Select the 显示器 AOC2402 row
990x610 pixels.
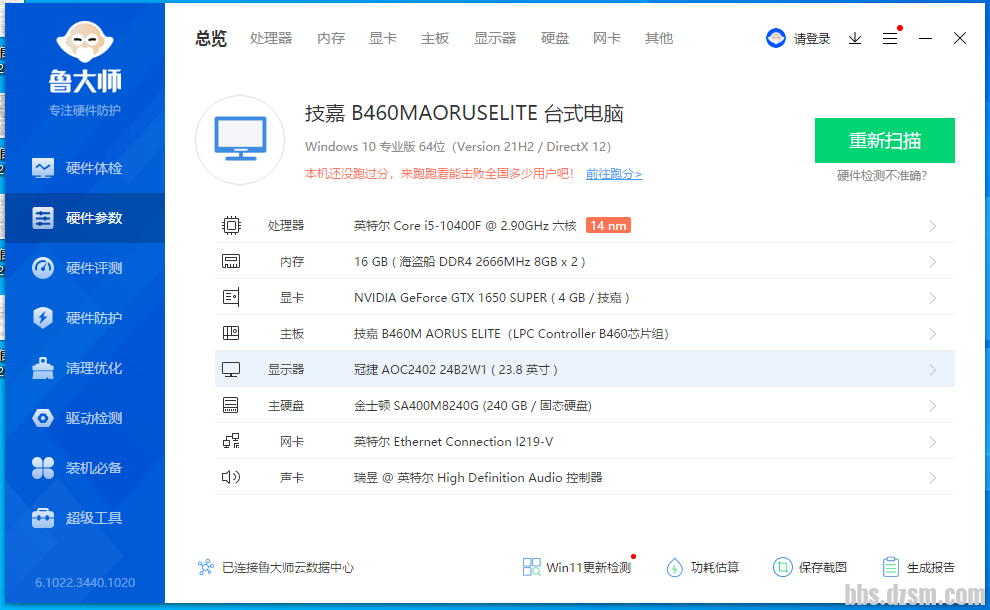click(x=585, y=370)
